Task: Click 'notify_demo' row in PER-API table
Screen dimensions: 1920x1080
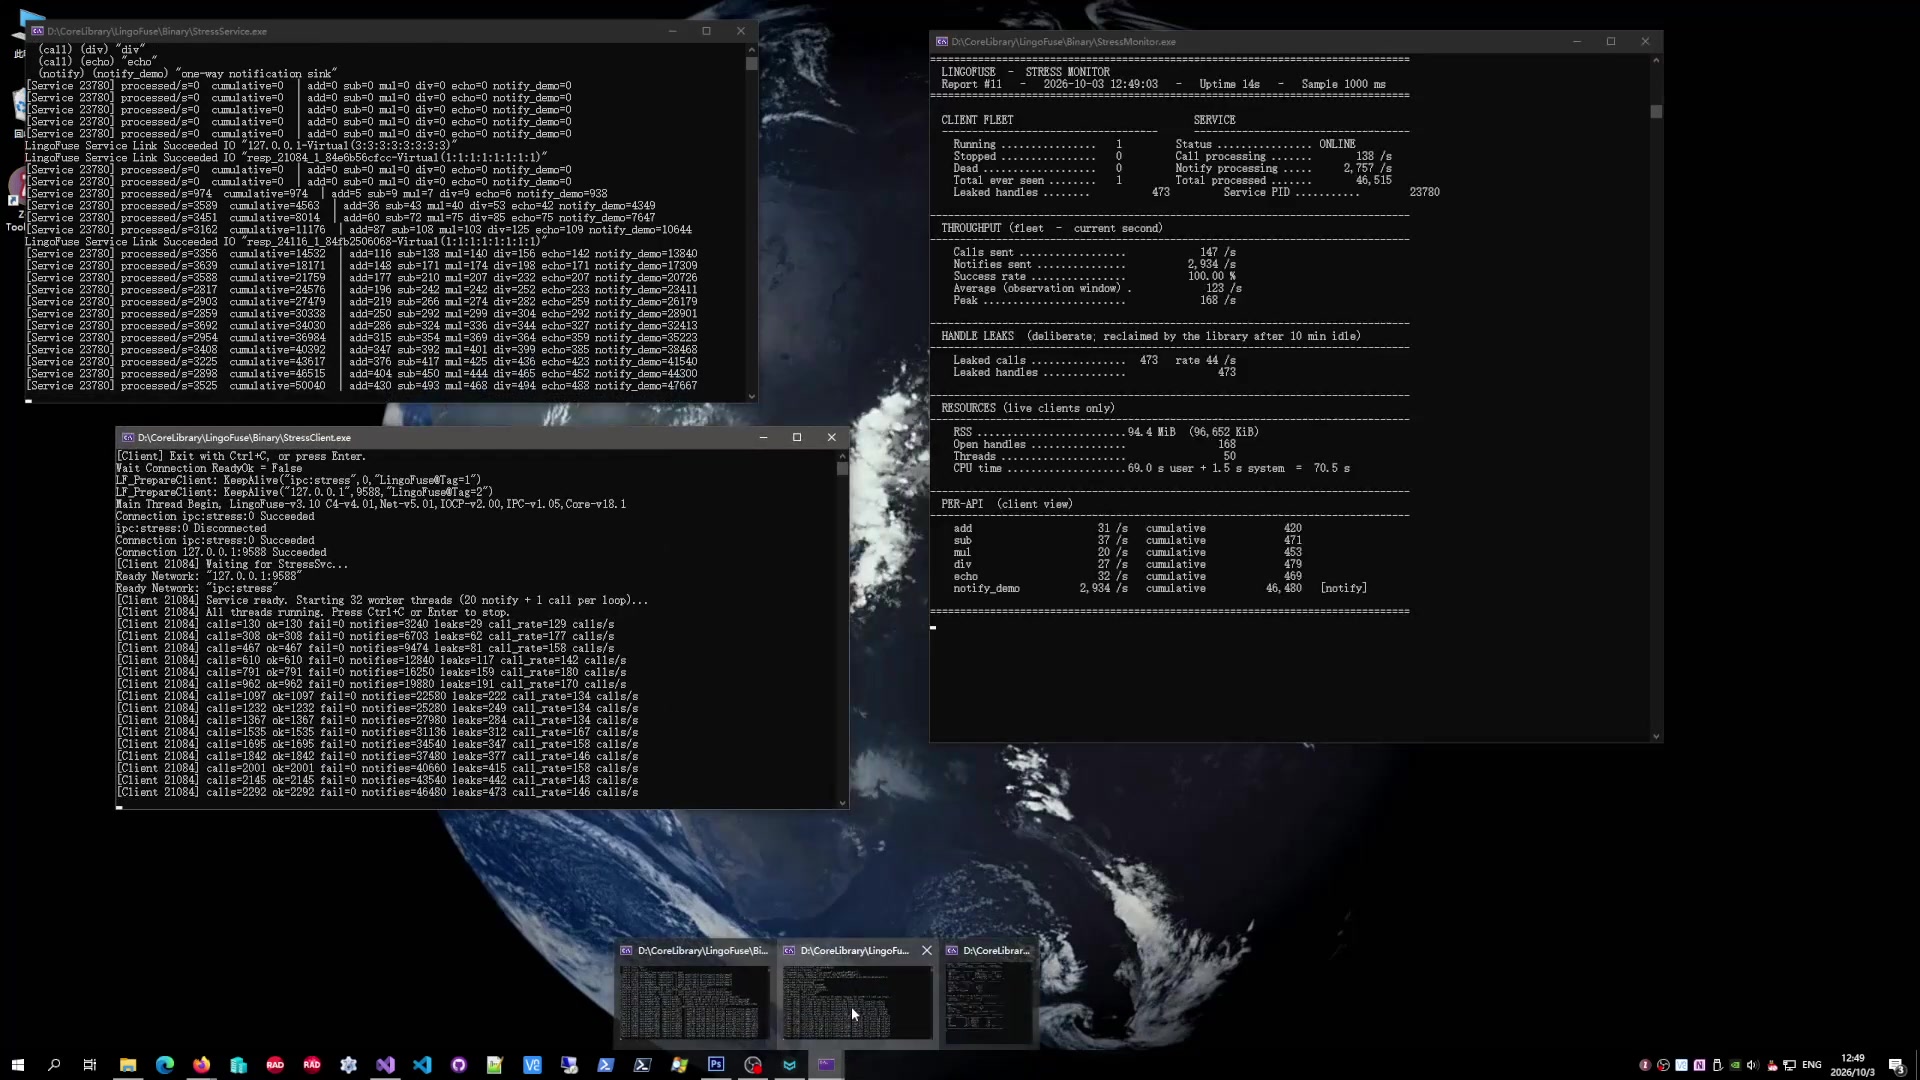Action: (1160, 589)
